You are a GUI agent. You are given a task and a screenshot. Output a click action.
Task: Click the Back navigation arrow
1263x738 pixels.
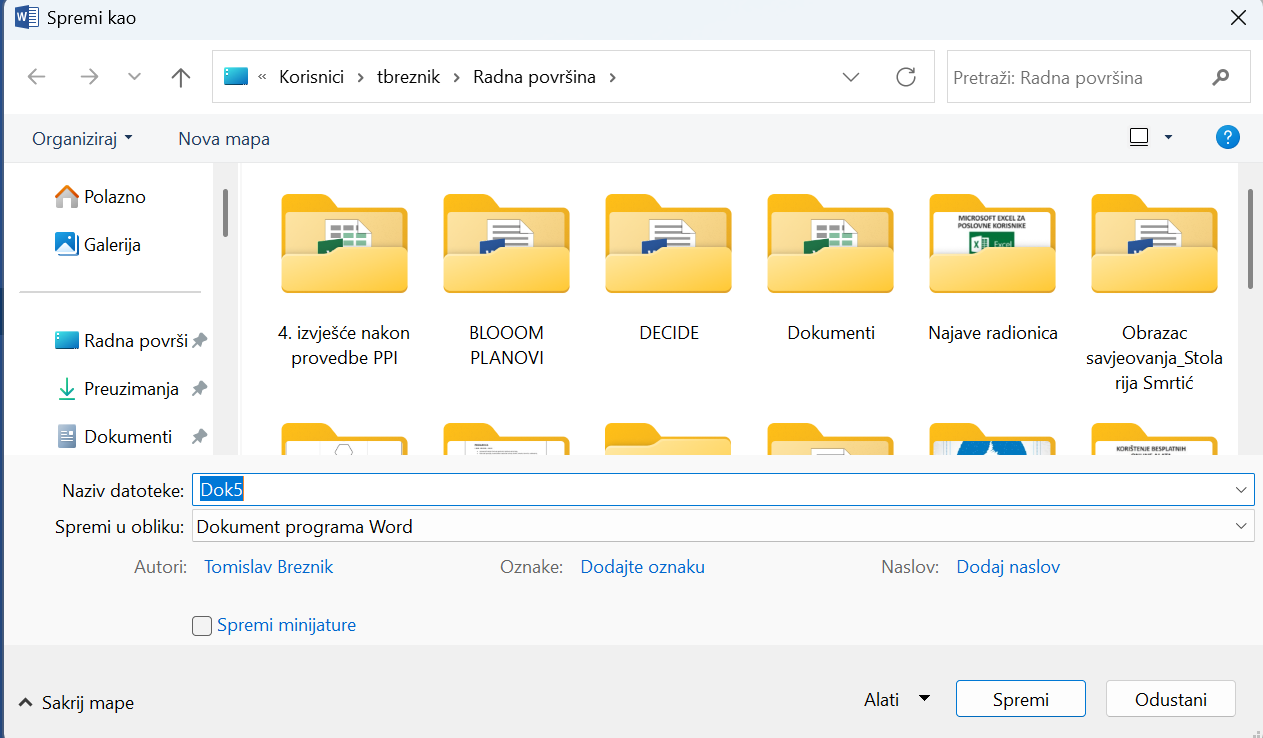click(37, 77)
